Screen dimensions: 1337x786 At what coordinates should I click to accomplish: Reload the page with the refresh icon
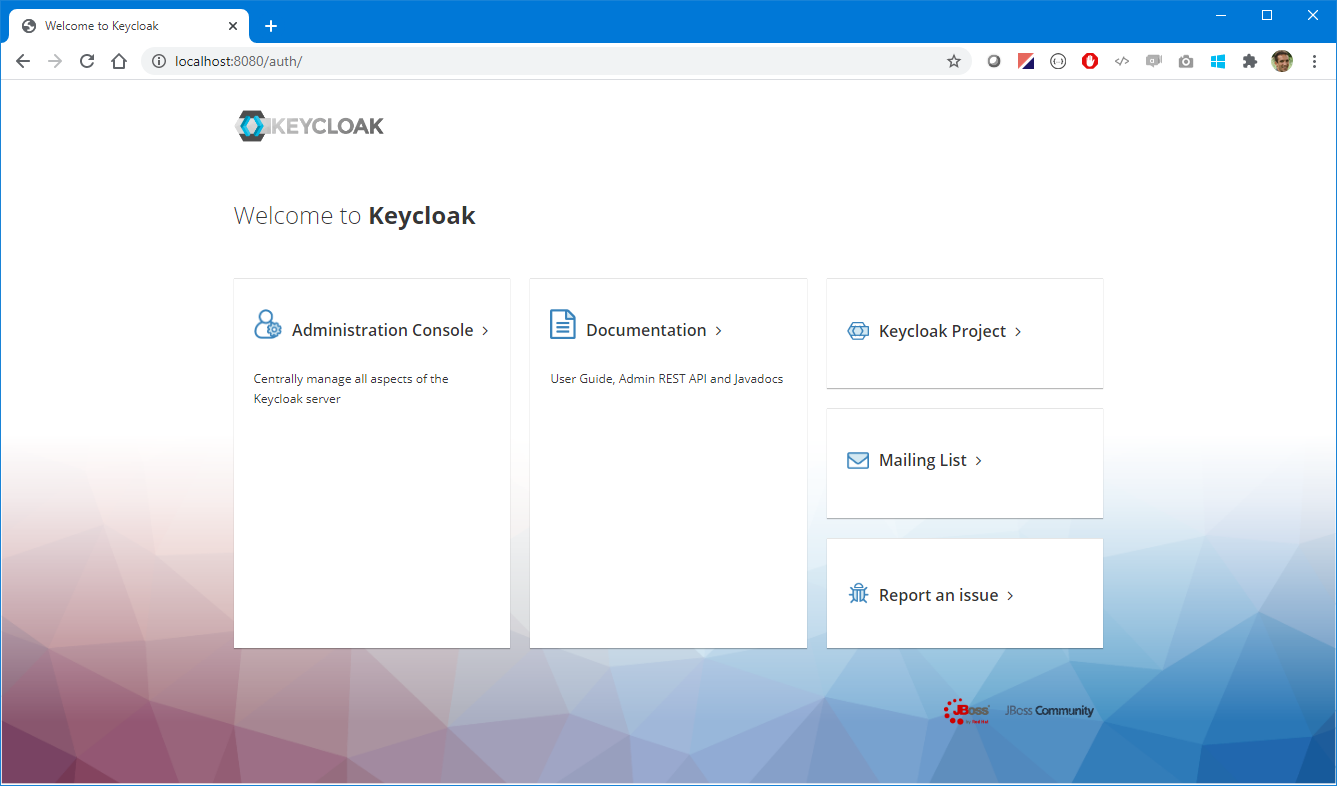[x=87, y=61]
